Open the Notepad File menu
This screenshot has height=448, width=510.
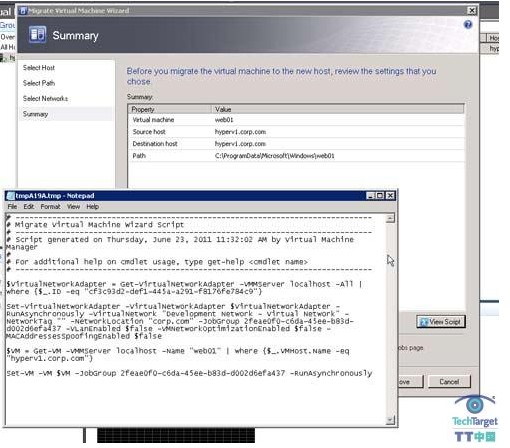coord(12,207)
